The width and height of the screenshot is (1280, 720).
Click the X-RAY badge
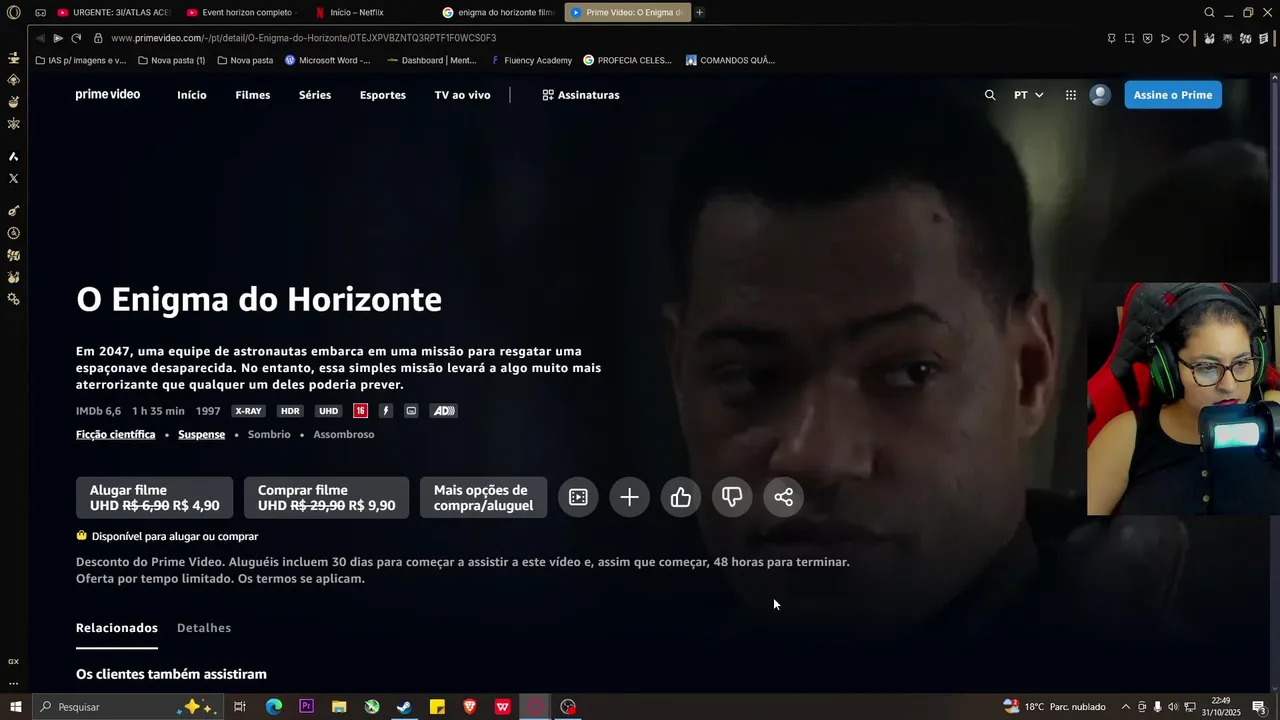[248, 411]
